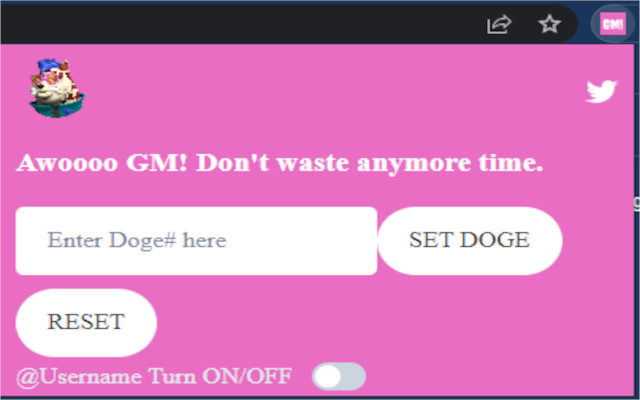The width and height of the screenshot is (640, 400).
Task: Click the white bird logo at right
Action: (601, 91)
